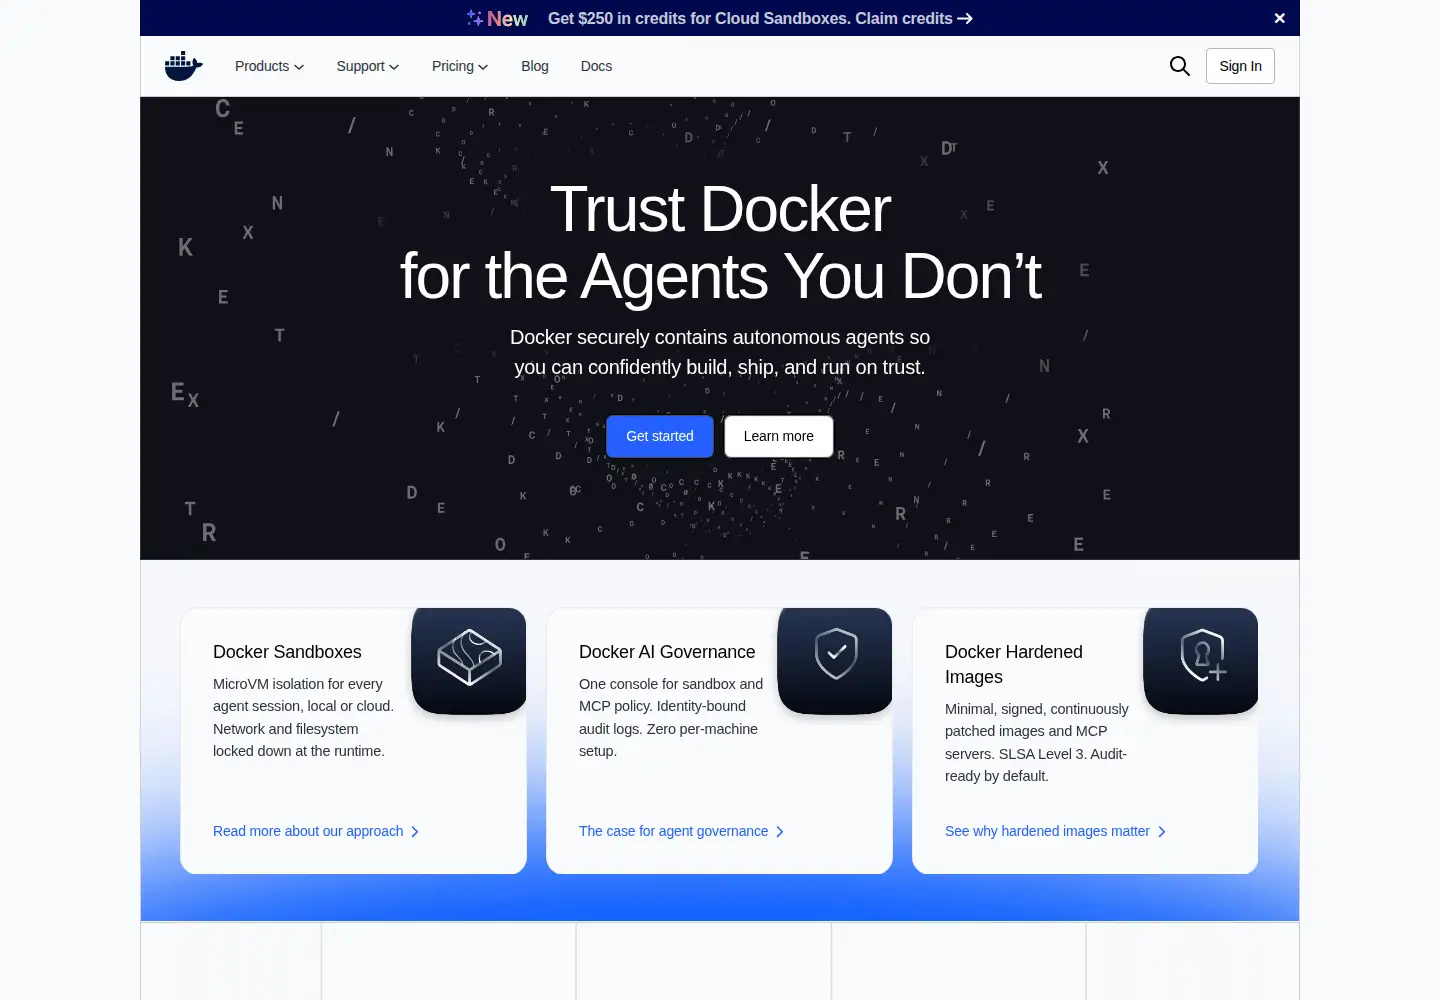Expand the Support menu
Image resolution: width=1440 pixels, height=1000 pixels.
(x=368, y=66)
